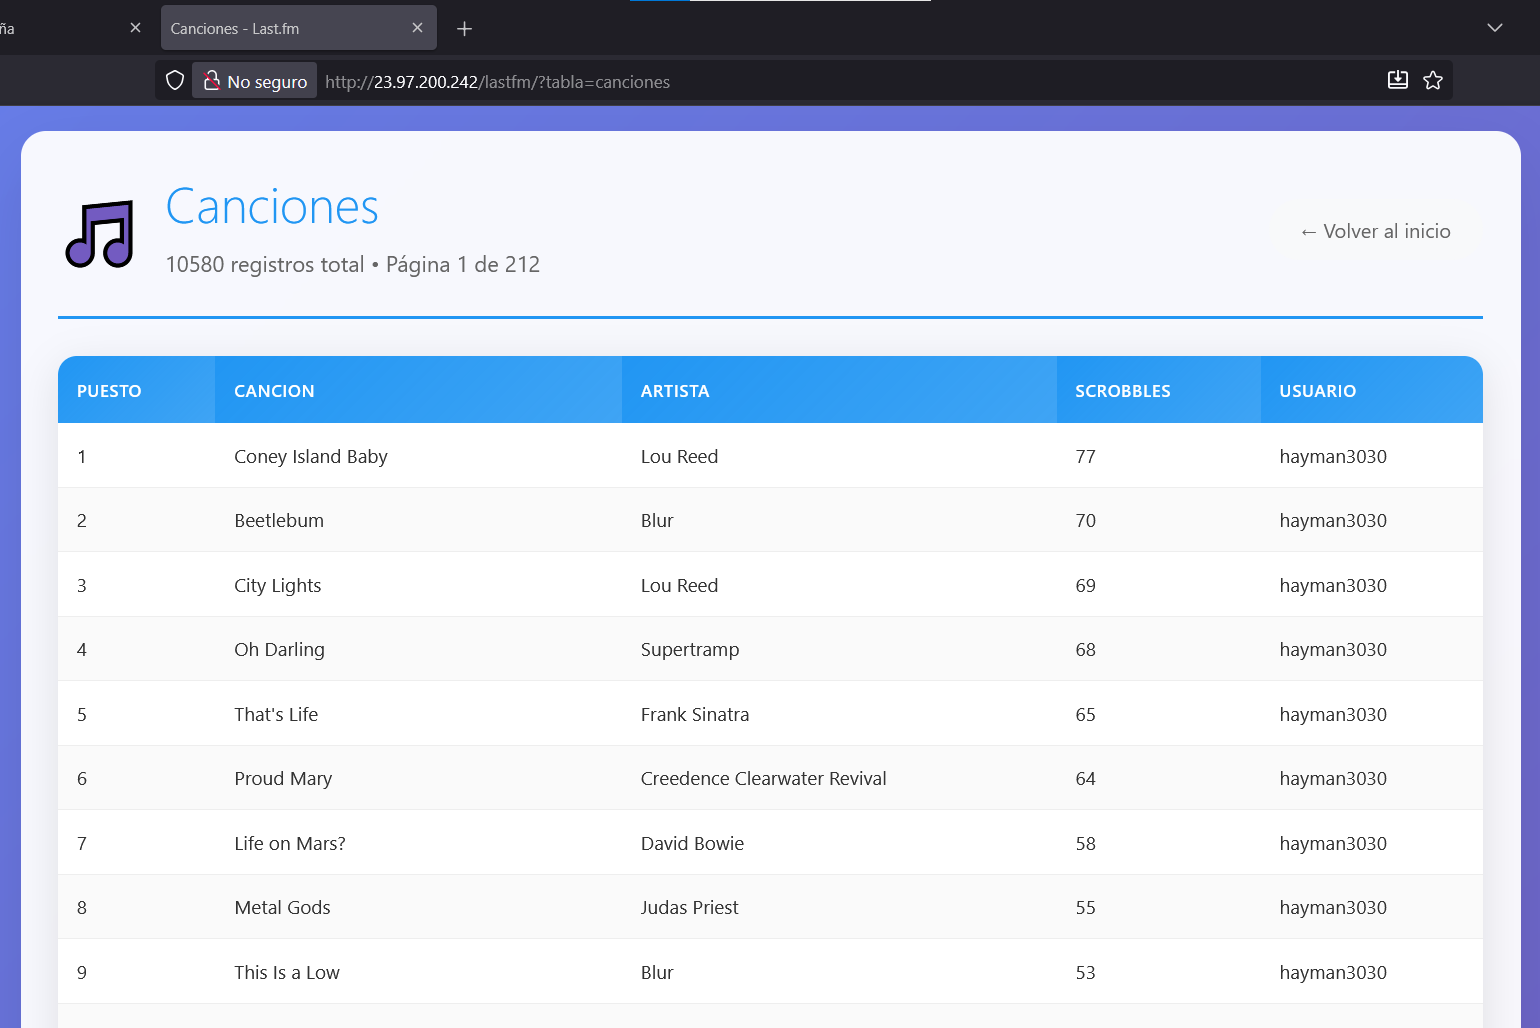Image resolution: width=1540 pixels, height=1028 pixels.
Task: Click hayman3030 in the Proud Mary row
Action: click(1333, 779)
